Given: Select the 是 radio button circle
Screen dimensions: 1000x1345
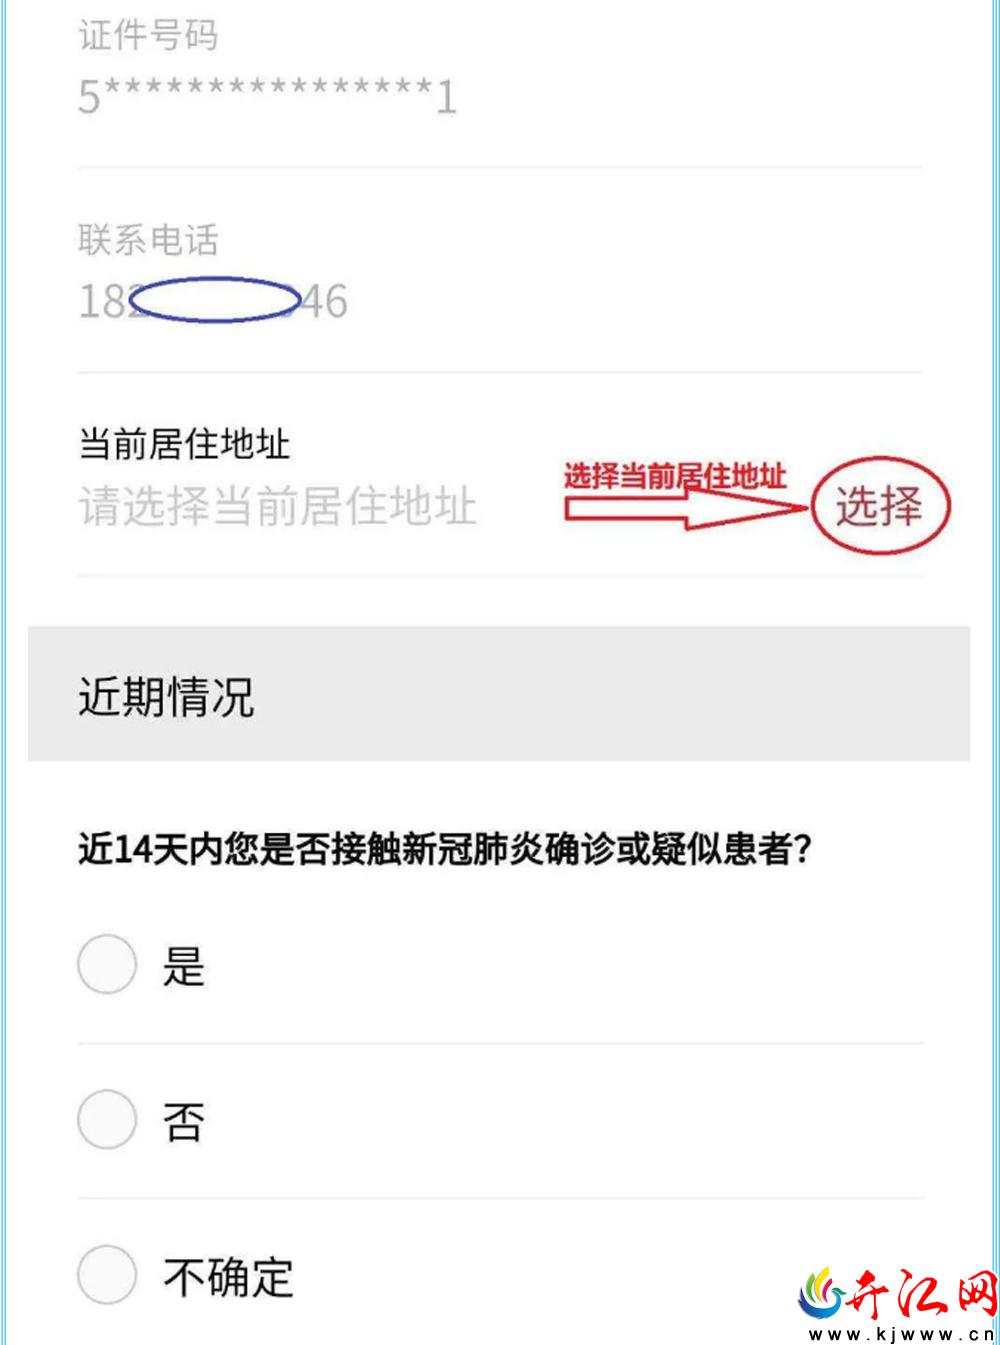Looking at the screenshot, I should (x=107, y=965).
